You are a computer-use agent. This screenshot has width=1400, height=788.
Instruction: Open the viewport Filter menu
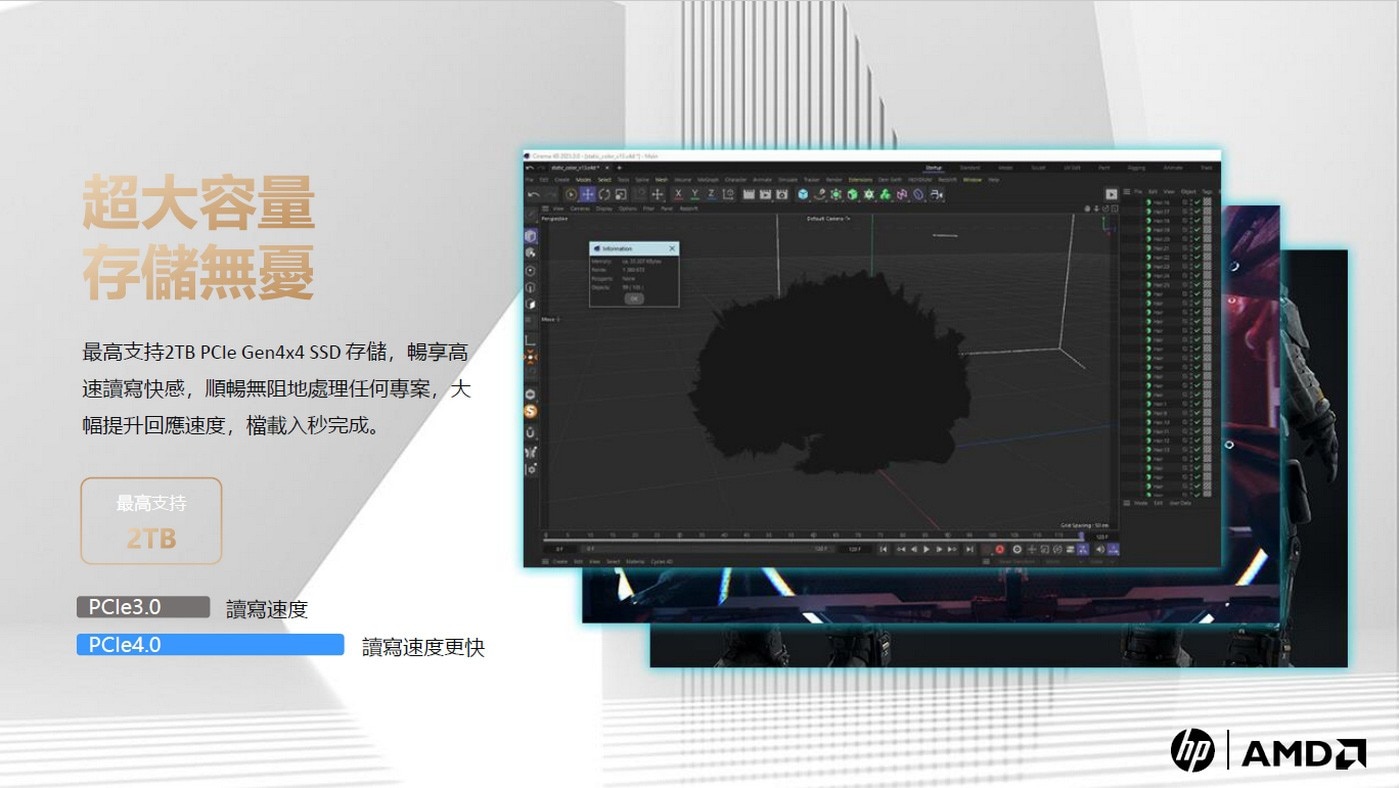pyautogui.click(x=648, y=209)
